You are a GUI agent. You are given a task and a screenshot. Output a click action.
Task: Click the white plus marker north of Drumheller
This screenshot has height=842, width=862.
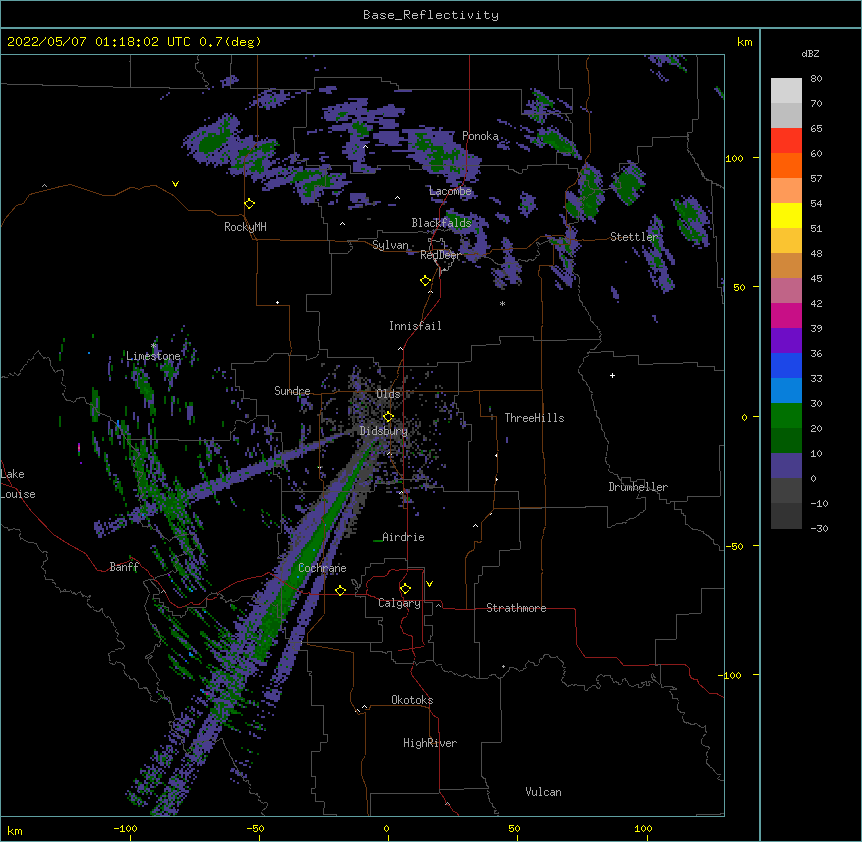tap(612, 375)
